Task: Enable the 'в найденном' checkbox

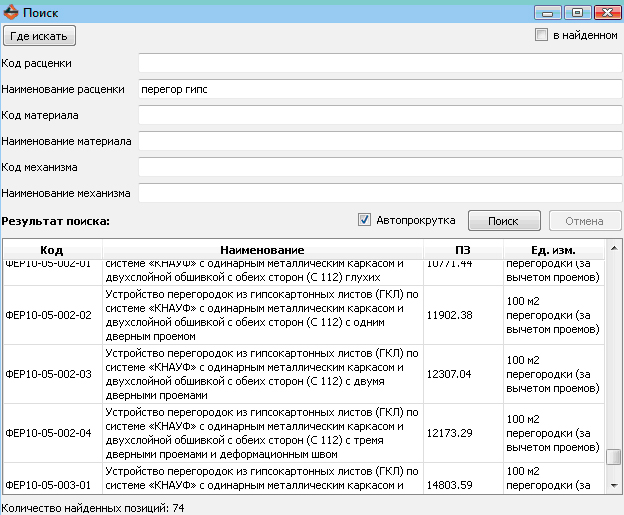Action: (x=542, y=35)
